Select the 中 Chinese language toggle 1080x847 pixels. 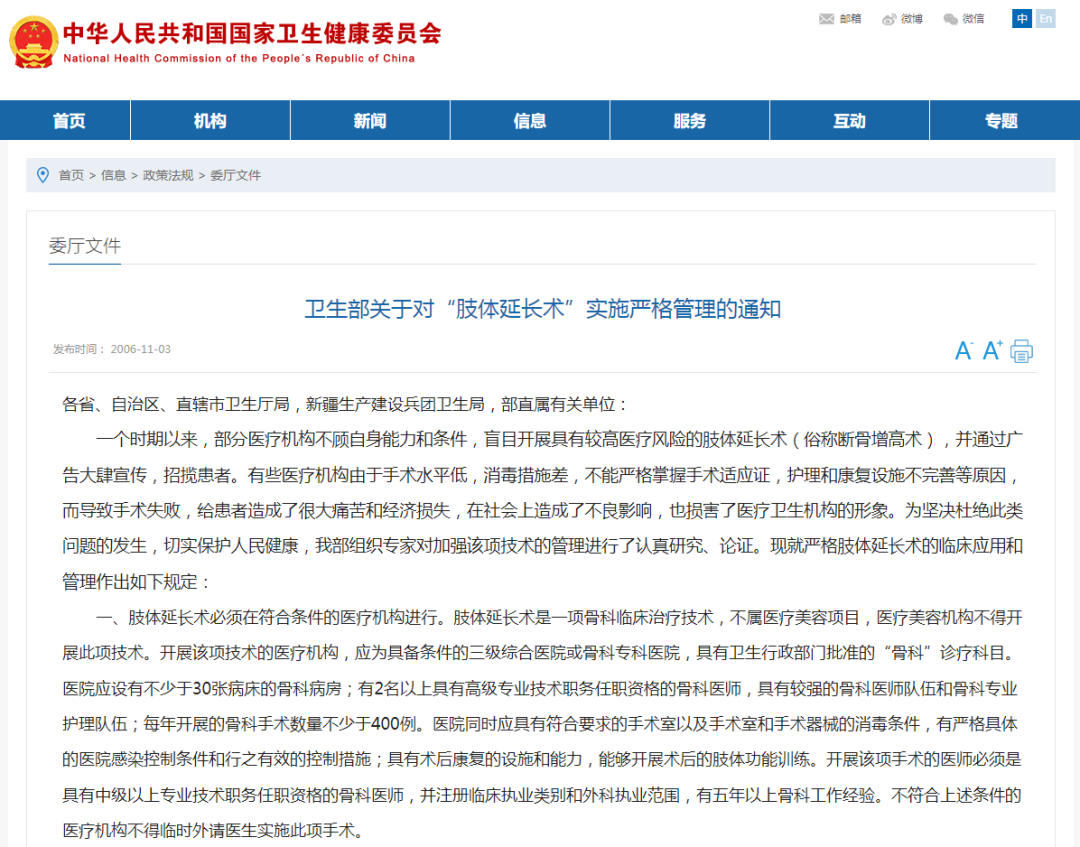coord(1021,18)
